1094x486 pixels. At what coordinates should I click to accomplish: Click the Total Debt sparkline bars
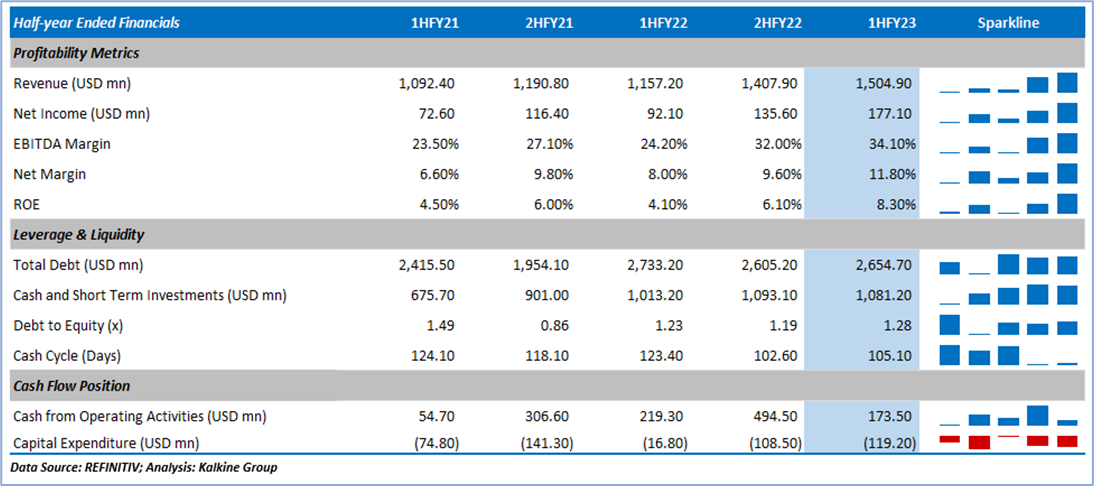pos(1008,265)
